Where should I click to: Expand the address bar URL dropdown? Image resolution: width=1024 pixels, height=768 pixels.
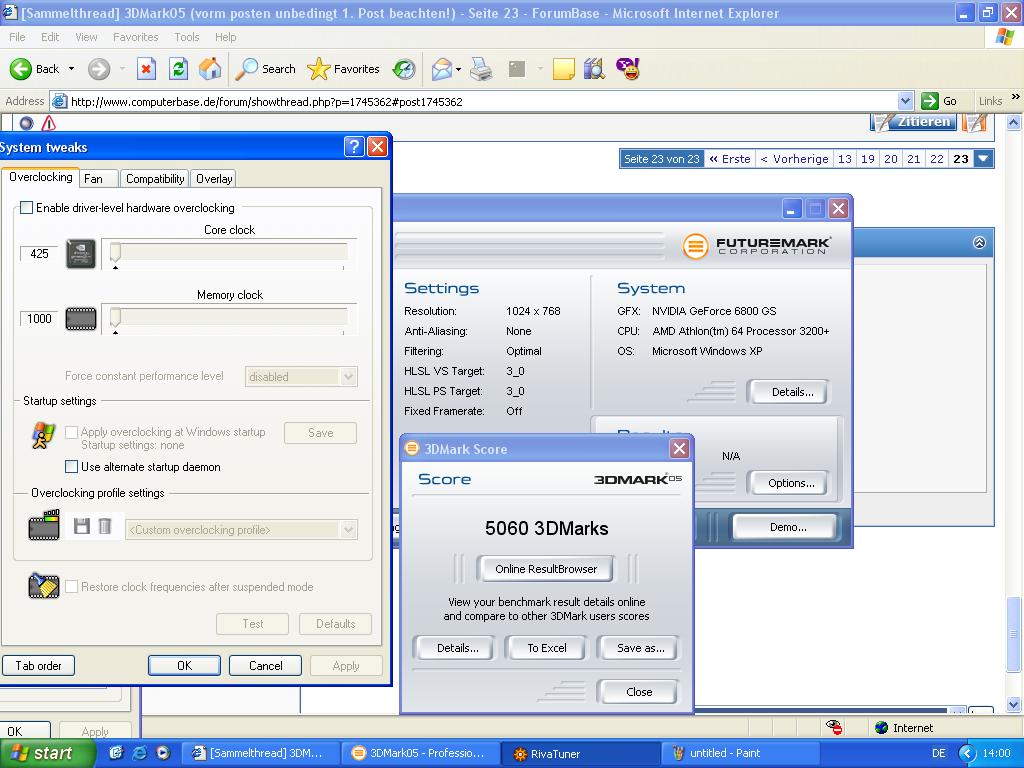(x=905, y=101)
